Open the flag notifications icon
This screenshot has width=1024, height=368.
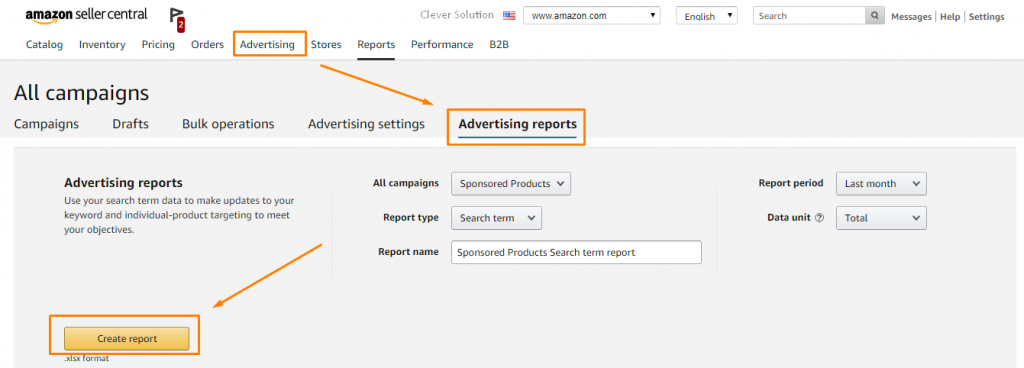point(177,20)
